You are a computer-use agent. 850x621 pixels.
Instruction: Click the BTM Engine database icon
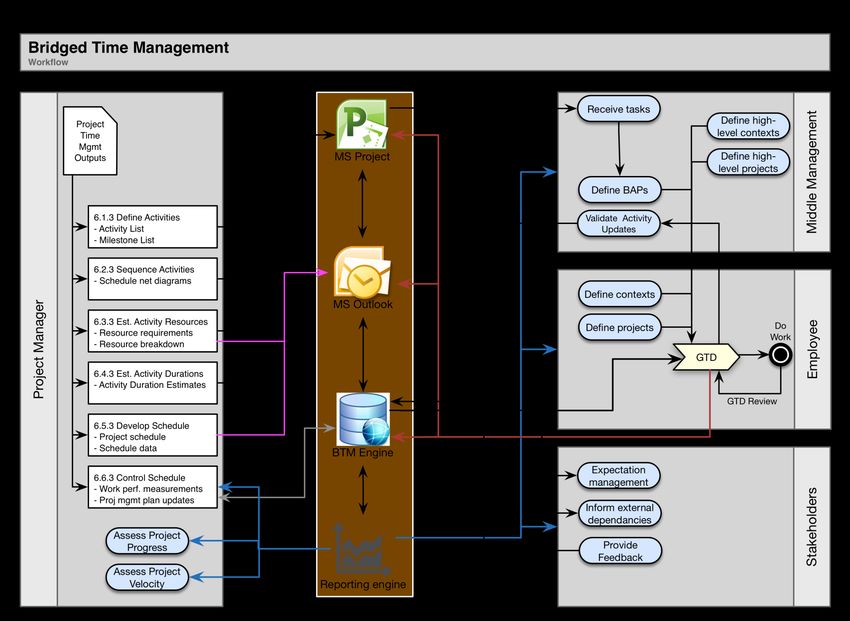click(x=363, y=419)
